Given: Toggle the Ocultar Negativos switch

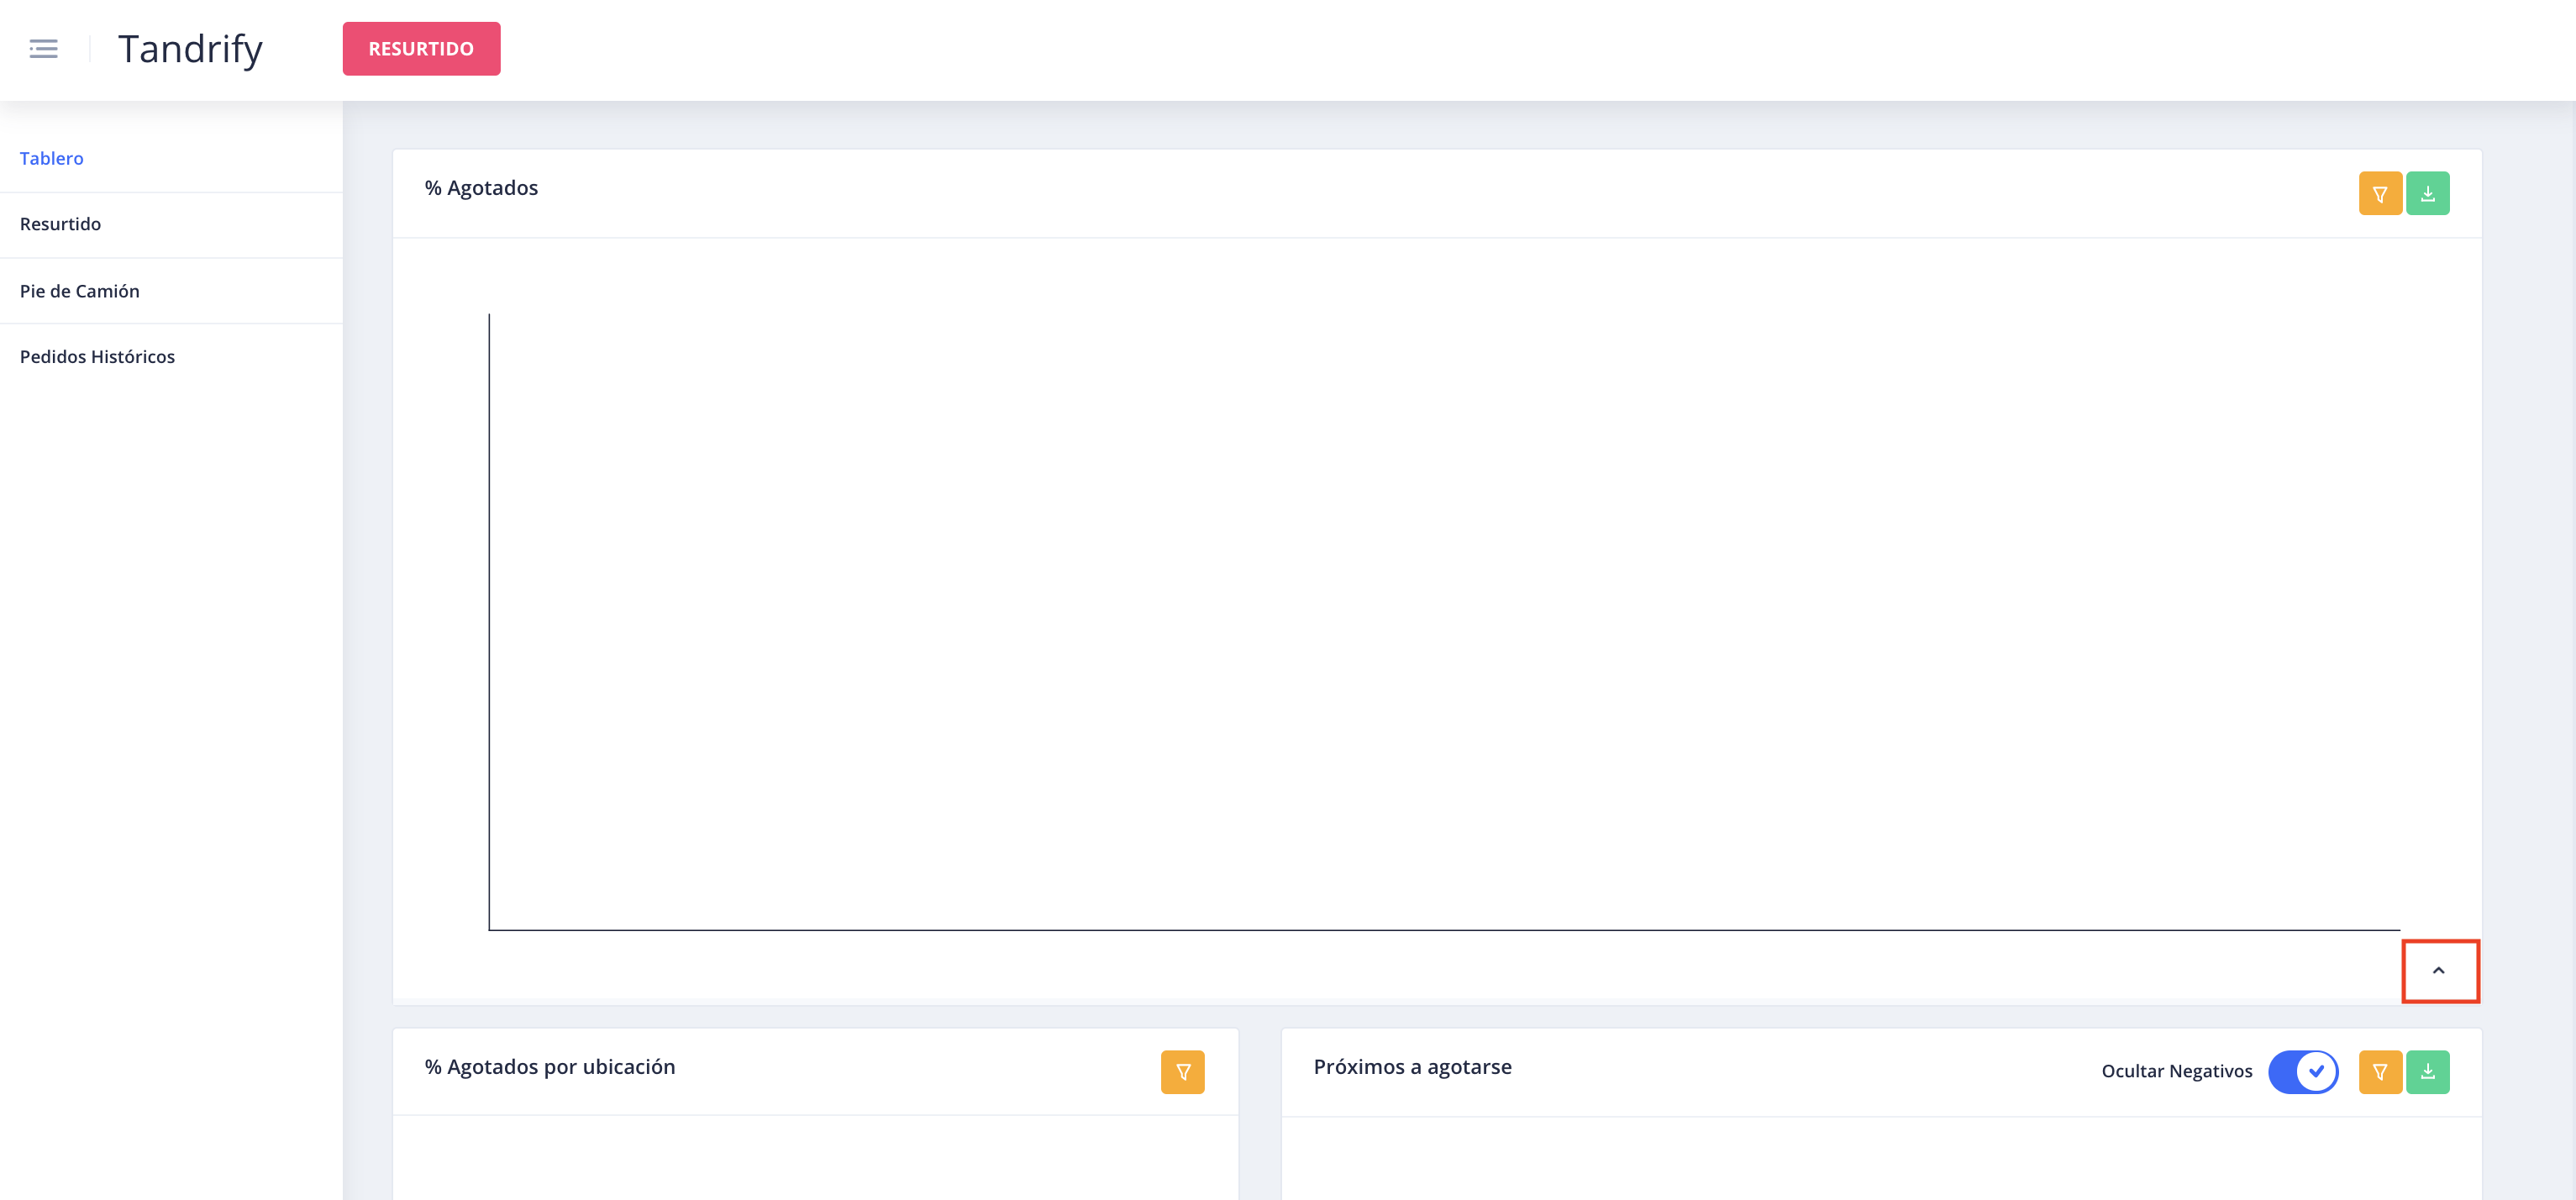Looking at the screenshot, I should coord(2303,1072).
